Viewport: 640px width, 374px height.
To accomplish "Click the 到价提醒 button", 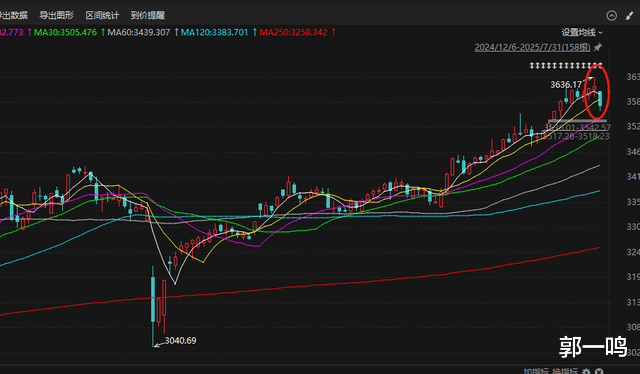I will (x=148, y=16).
